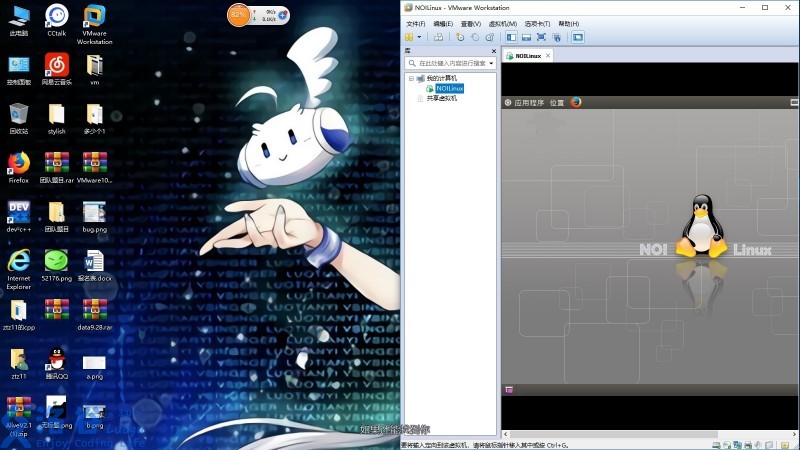This screenshot has width=800, height=450.
Task: Collapse the 我的计算机 tree node
Action: click(411, 79)
